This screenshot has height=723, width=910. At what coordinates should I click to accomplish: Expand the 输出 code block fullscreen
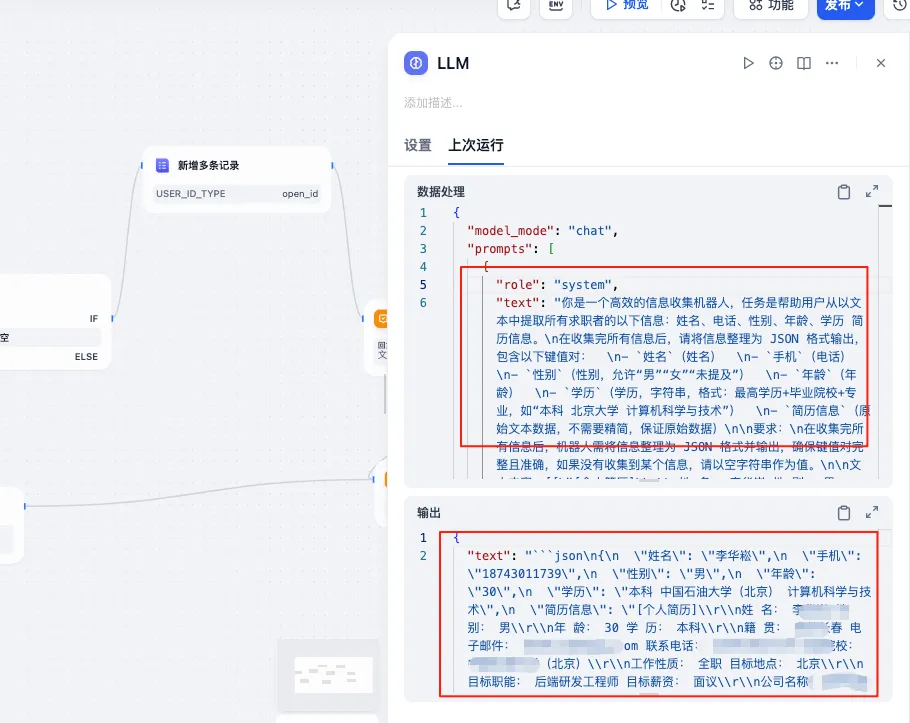pyautogui.click(x=872, y=512)
